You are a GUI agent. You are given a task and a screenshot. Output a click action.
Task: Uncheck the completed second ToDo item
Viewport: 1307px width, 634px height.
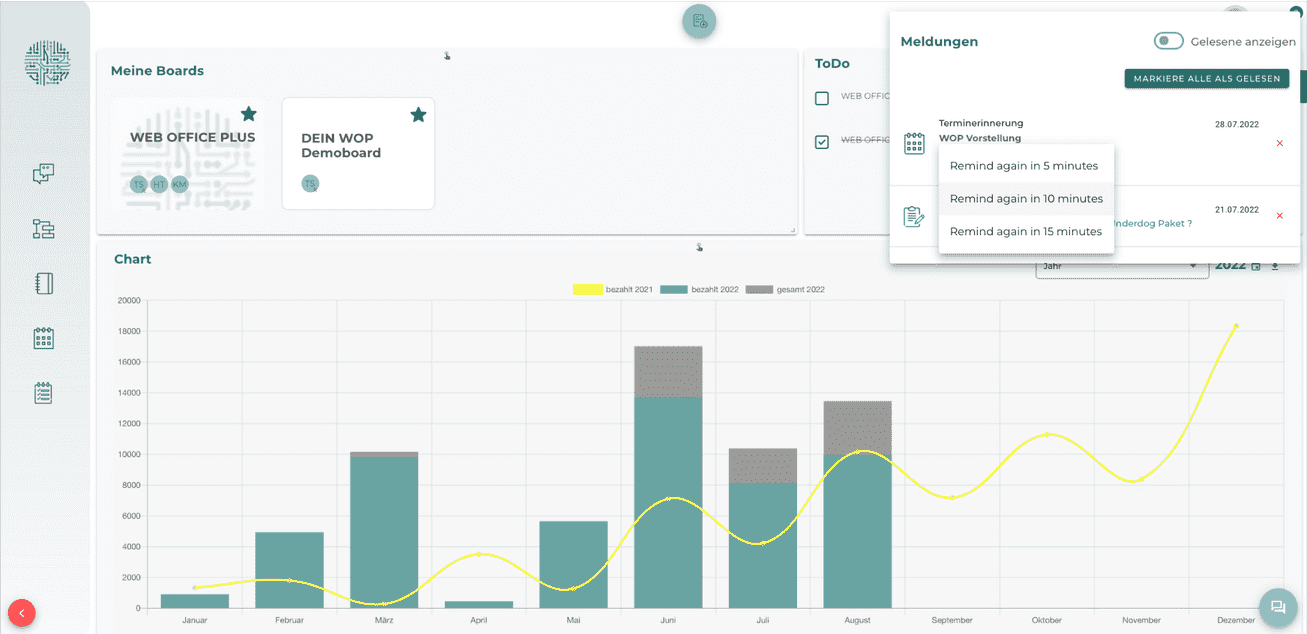pyautogui.click(x=822, y=142)
